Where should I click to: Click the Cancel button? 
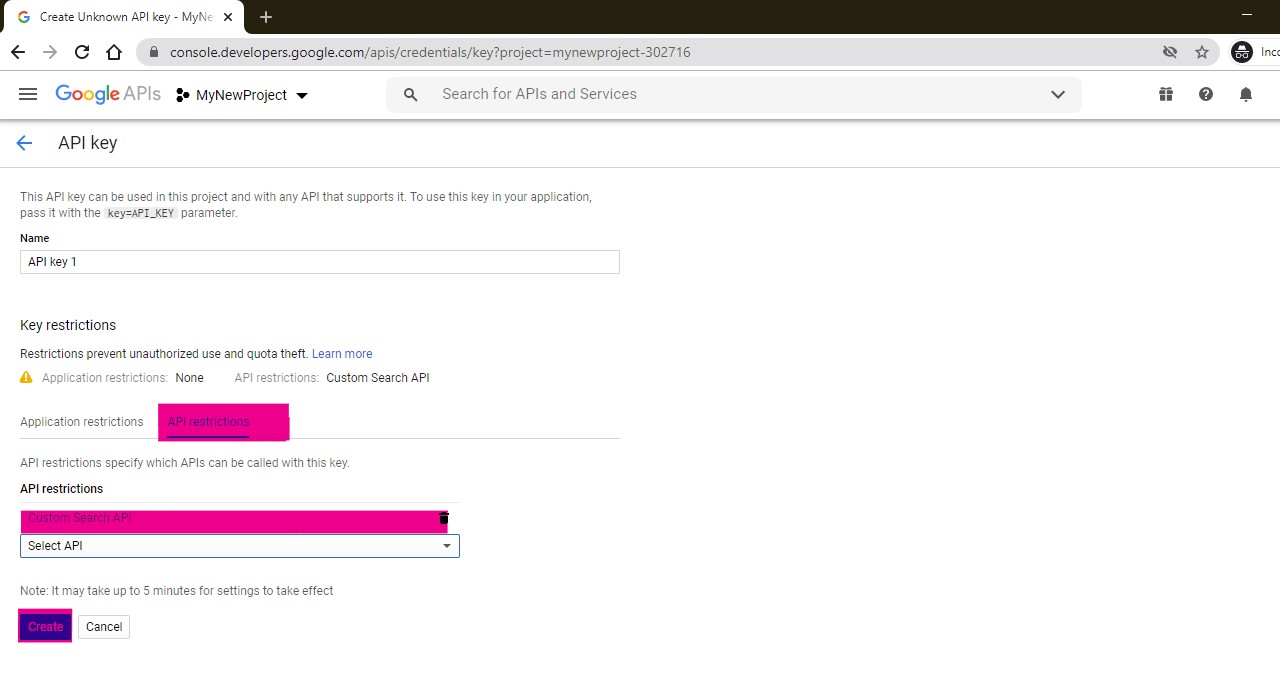pos(104,627)
